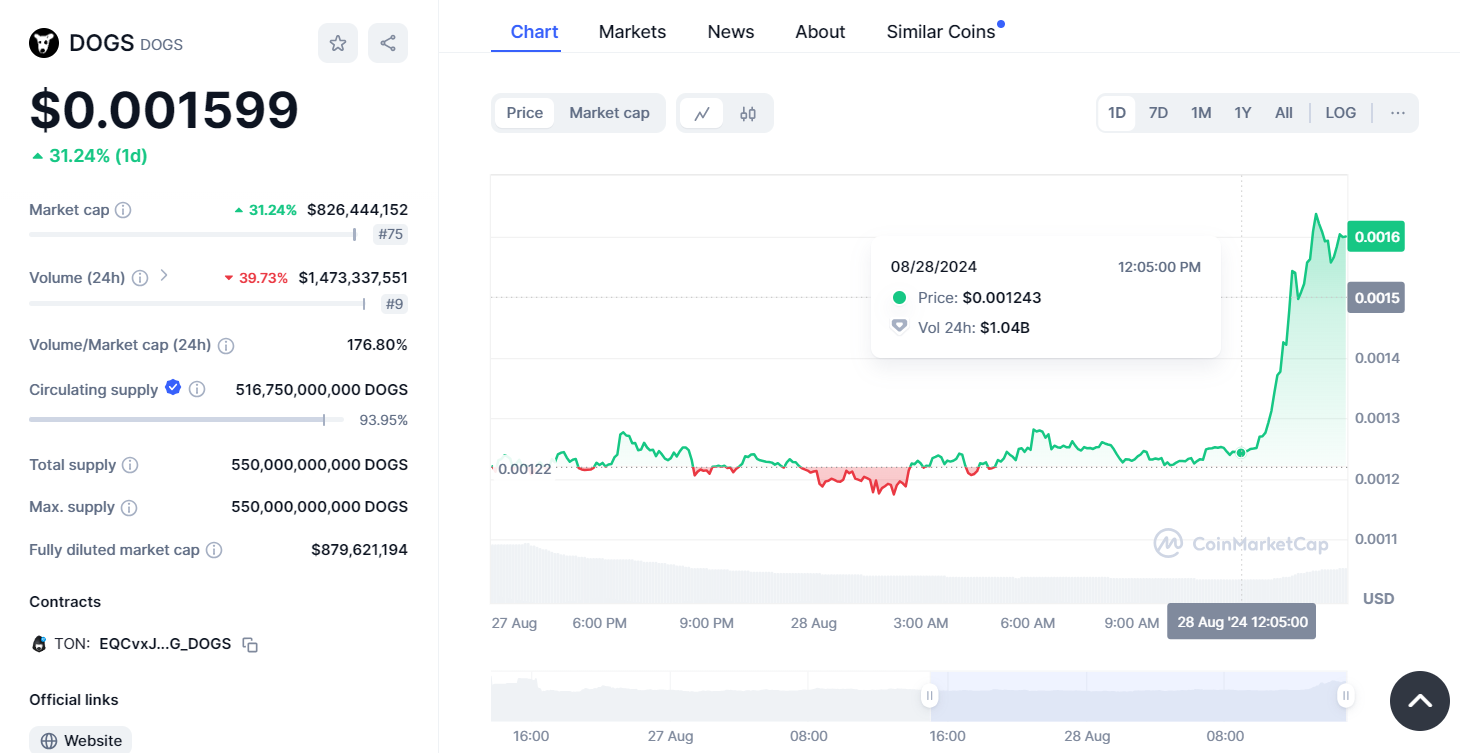This screenshot has width=1460, height=753.
Task: Open Market cap info tooltip icon
Action: (123, 210)
